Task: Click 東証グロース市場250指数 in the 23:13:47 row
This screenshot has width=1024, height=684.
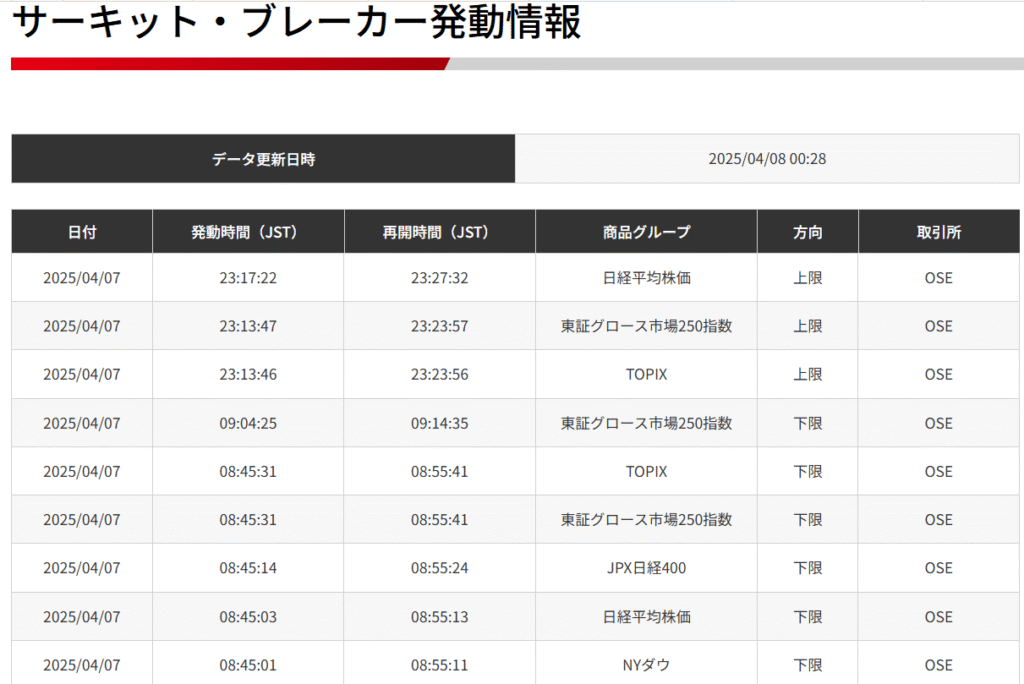Action: (647, 326)
